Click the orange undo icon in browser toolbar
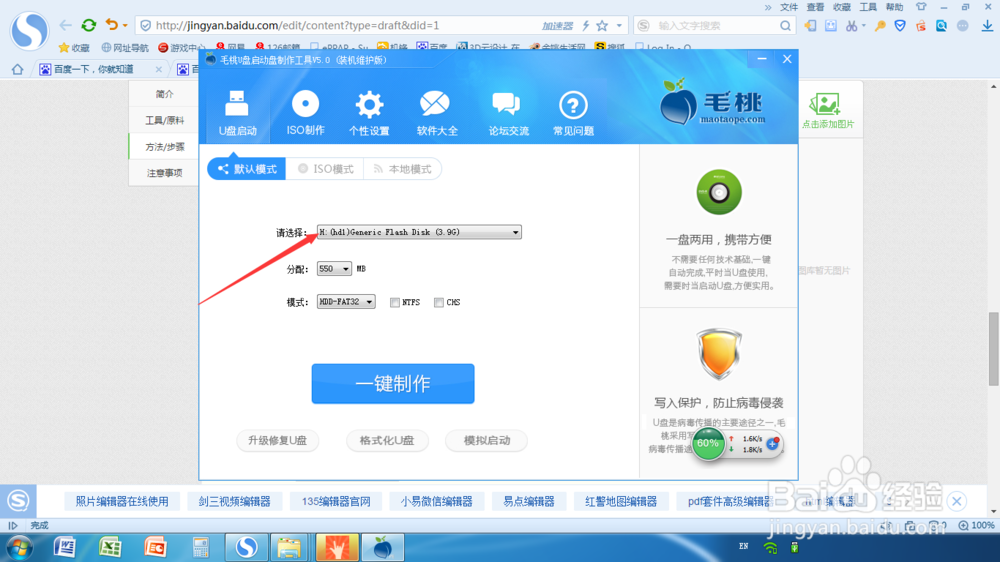Image resolution: width=1000 pixels, height=562 pixels. coord(112,25)
